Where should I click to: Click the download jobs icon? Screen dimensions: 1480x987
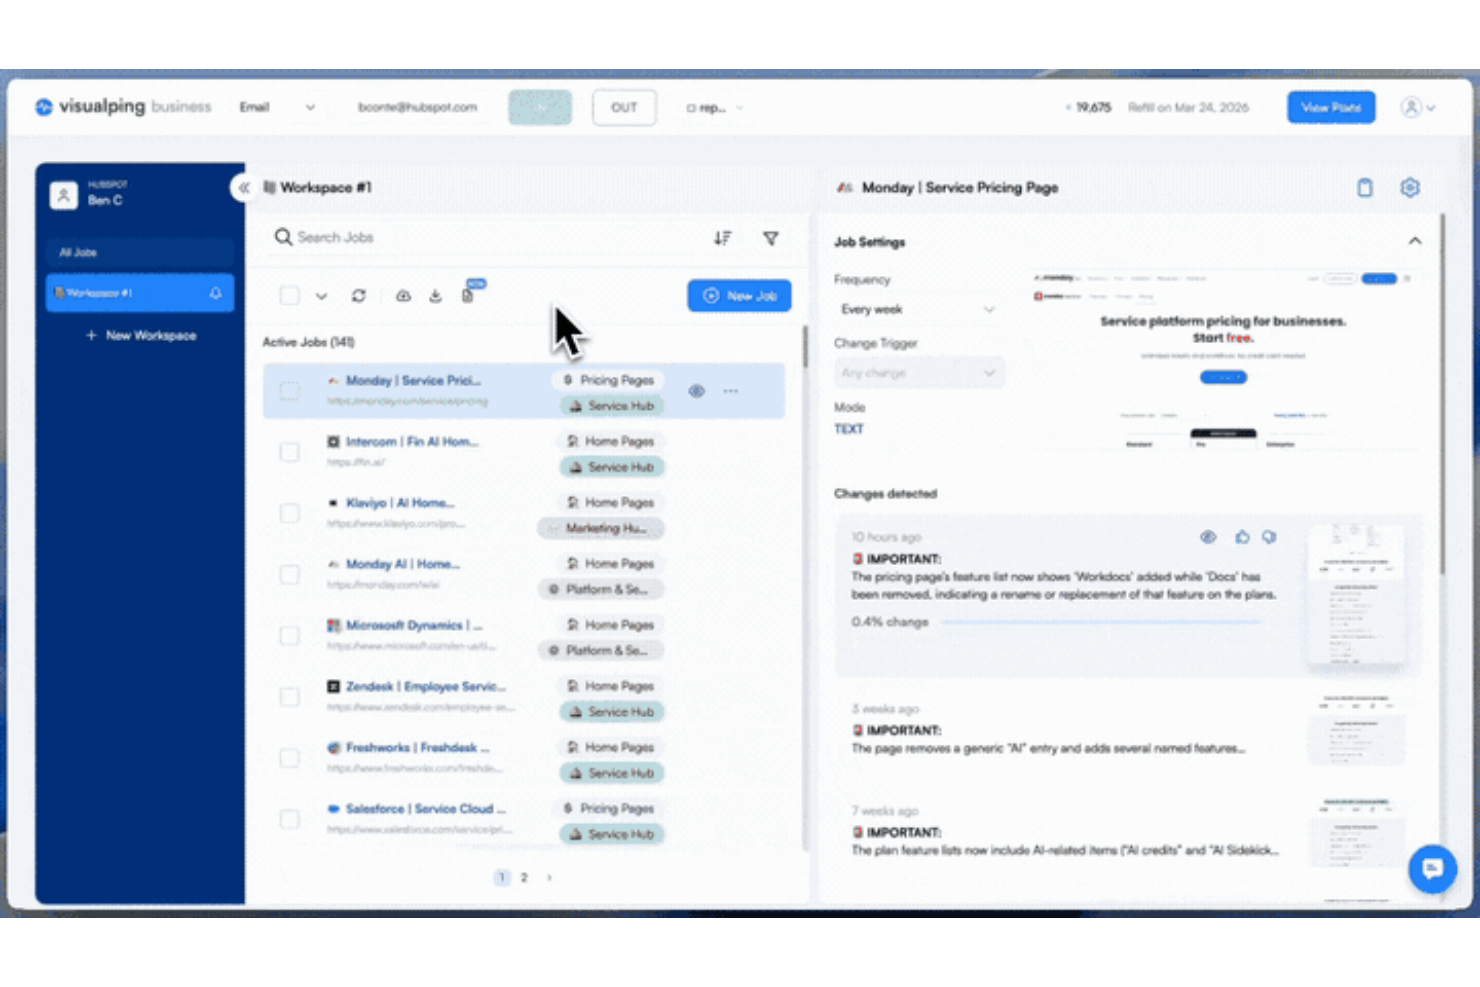click(x=435, y=295)
